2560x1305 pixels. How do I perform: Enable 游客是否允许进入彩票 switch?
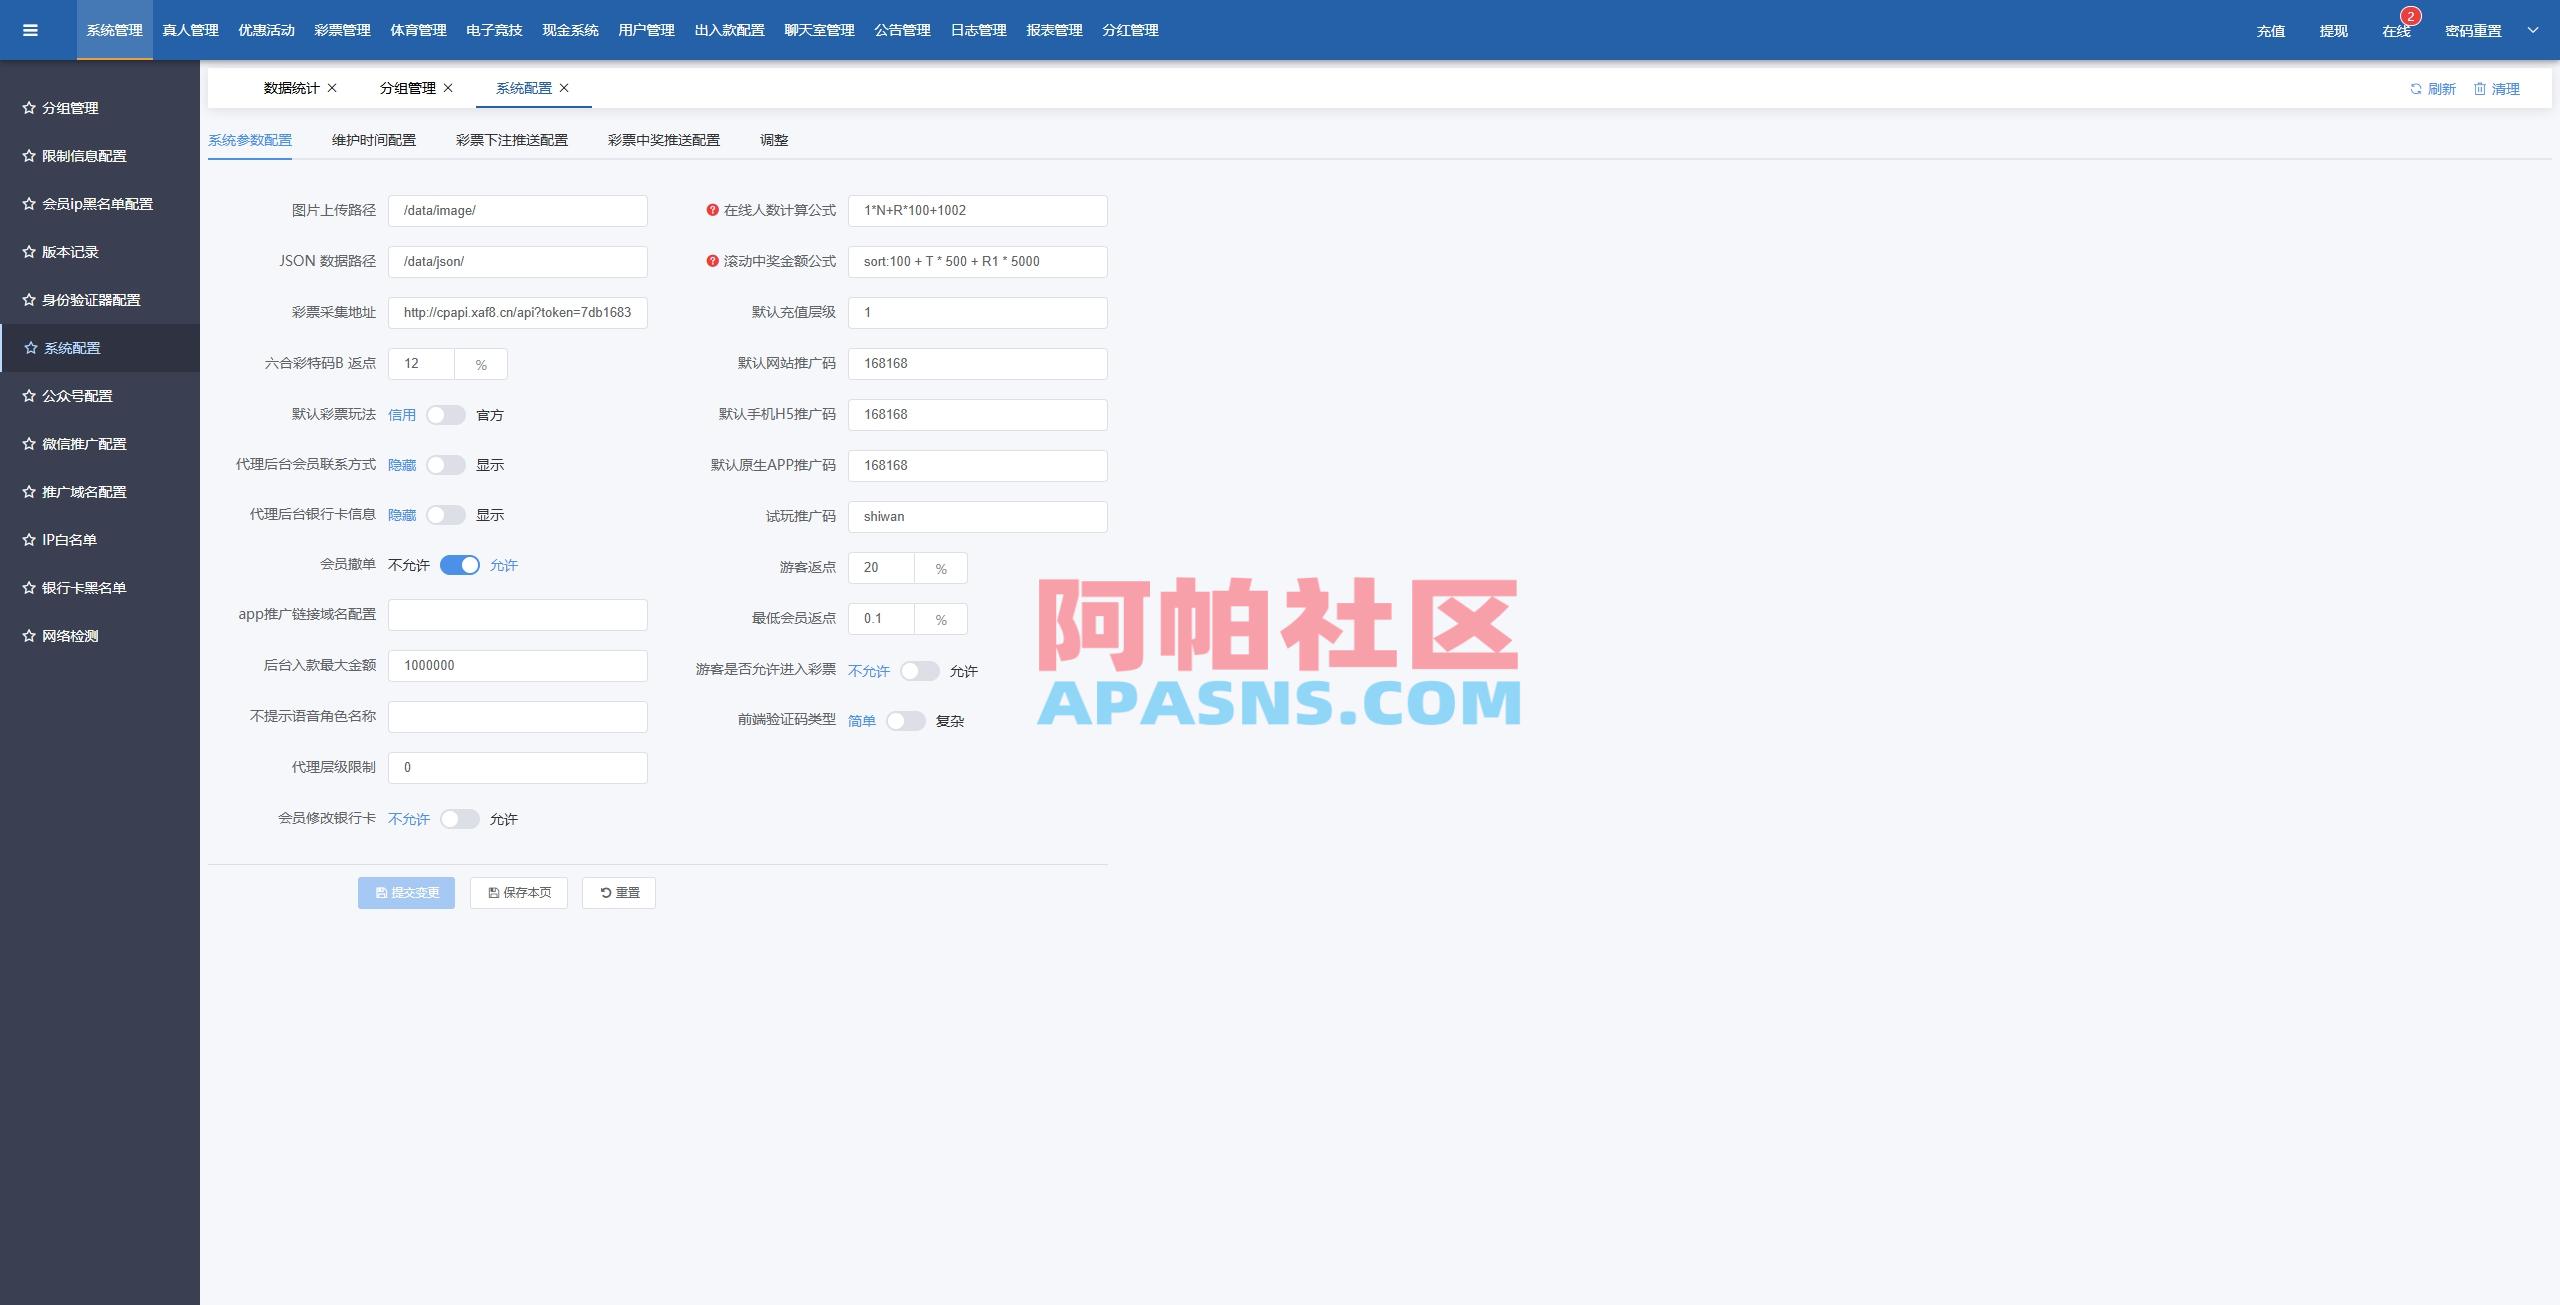[x=920, y=670]
